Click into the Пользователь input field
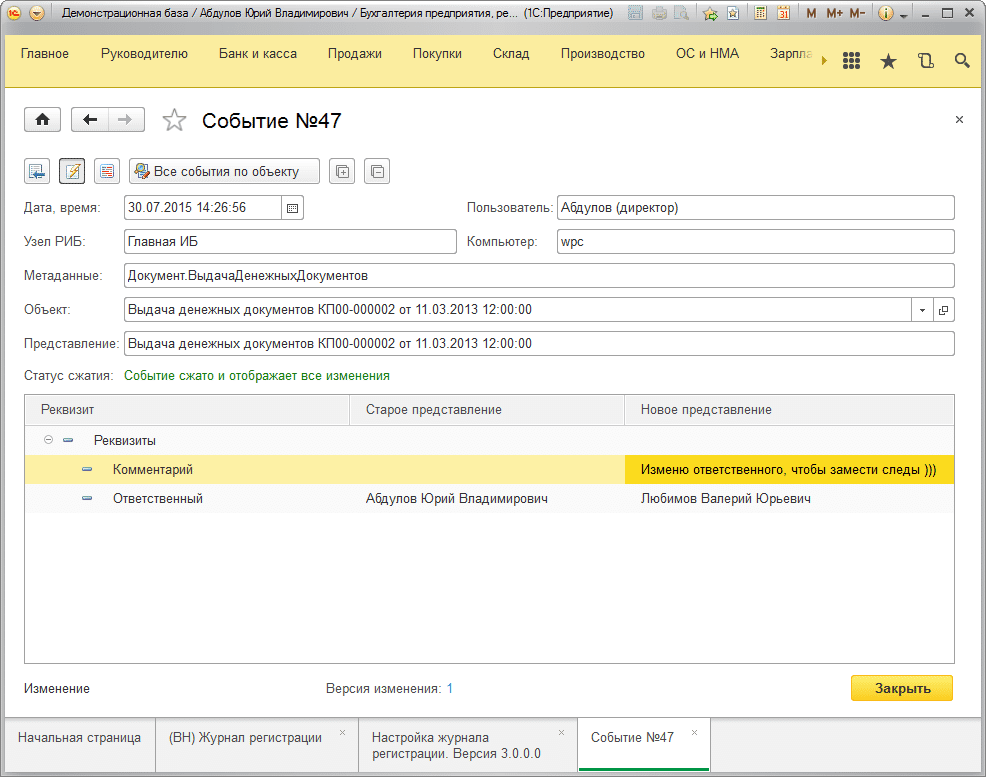The width and height of the screenshot is (986, 777). coord(755,208)
